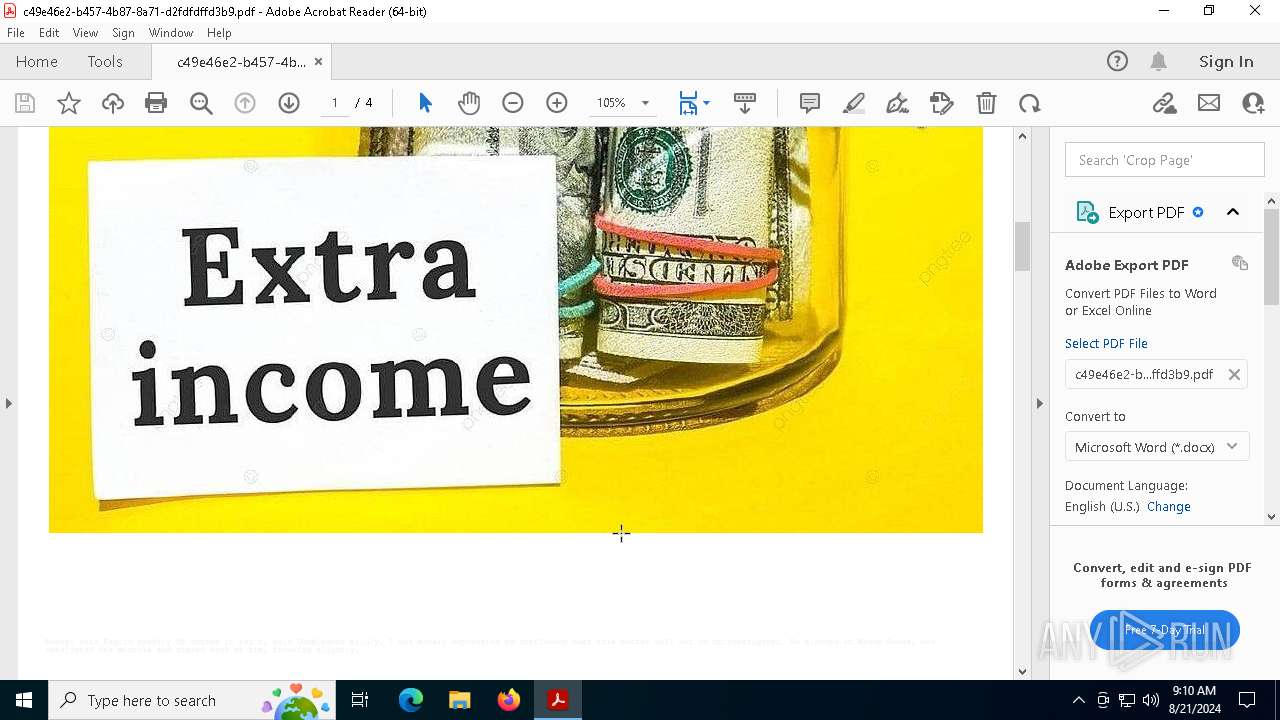Choose the Selection arrow tool
The width and height of the screenshot is (1280, 720).
pyautogui.click(x=425, y=103)
